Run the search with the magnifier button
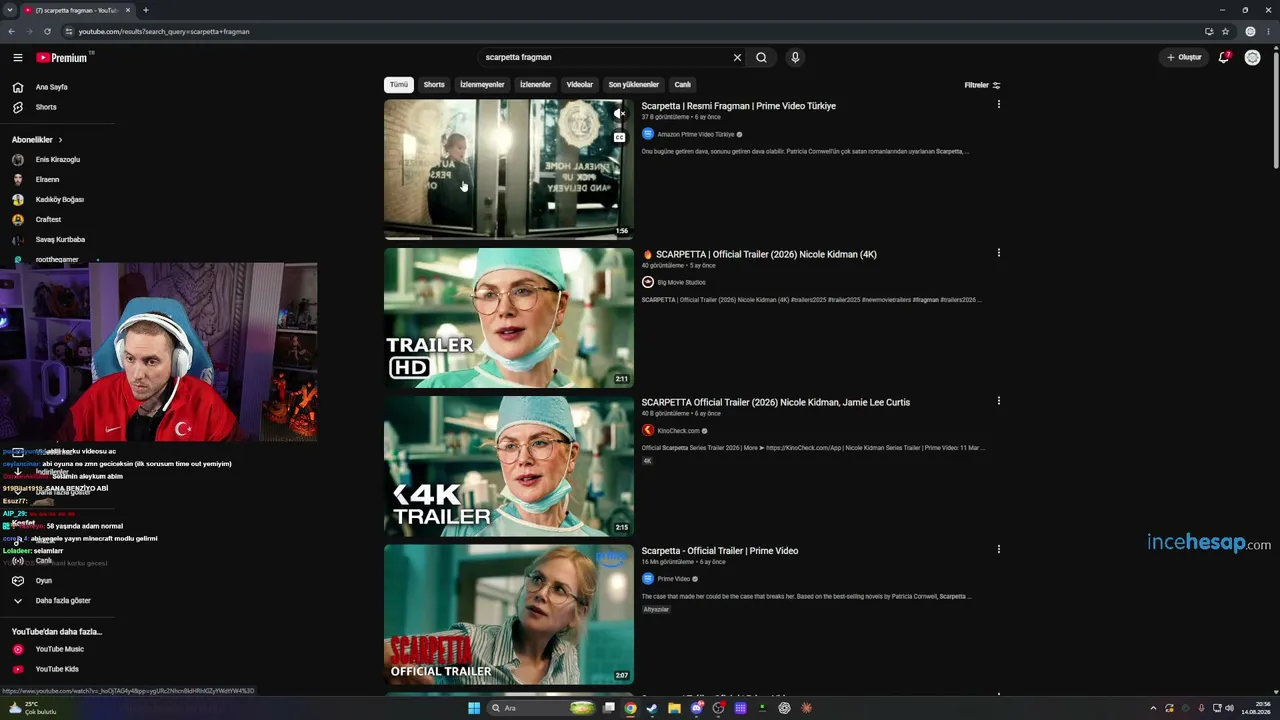The height and width of the screenshot is (720, 1280). tap(761, 58)
